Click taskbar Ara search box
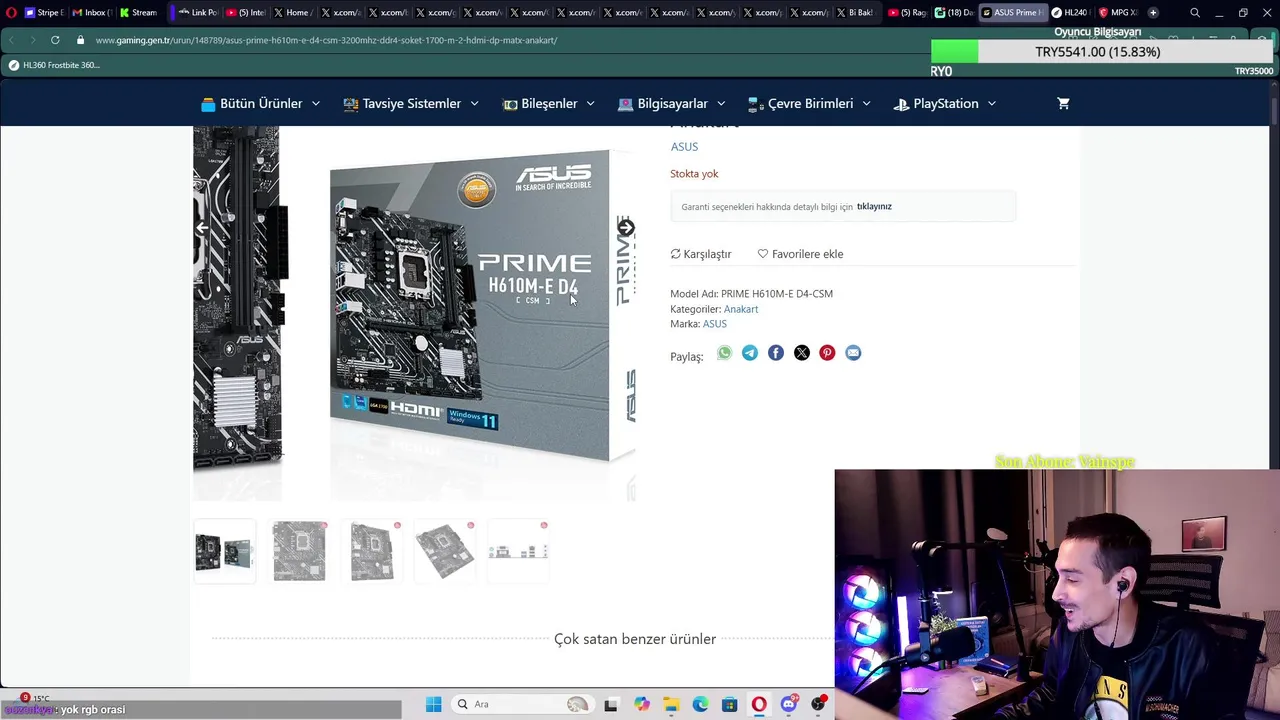Image resolution: width=1280 pixels, height=720 pixels. click(521, 704)
